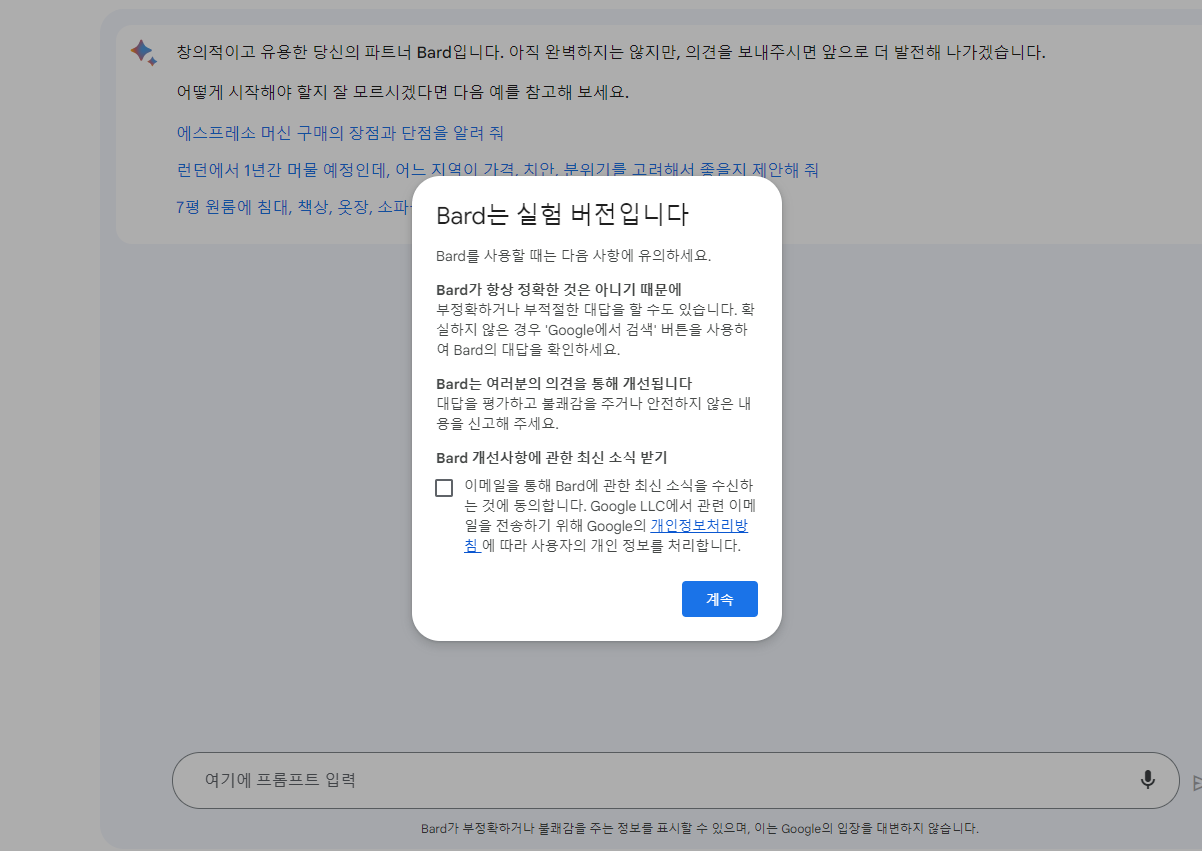
Task: Click 'Bard 개선사항에 관한 최신 소식 받기' heading
Action: coord(552,458)
